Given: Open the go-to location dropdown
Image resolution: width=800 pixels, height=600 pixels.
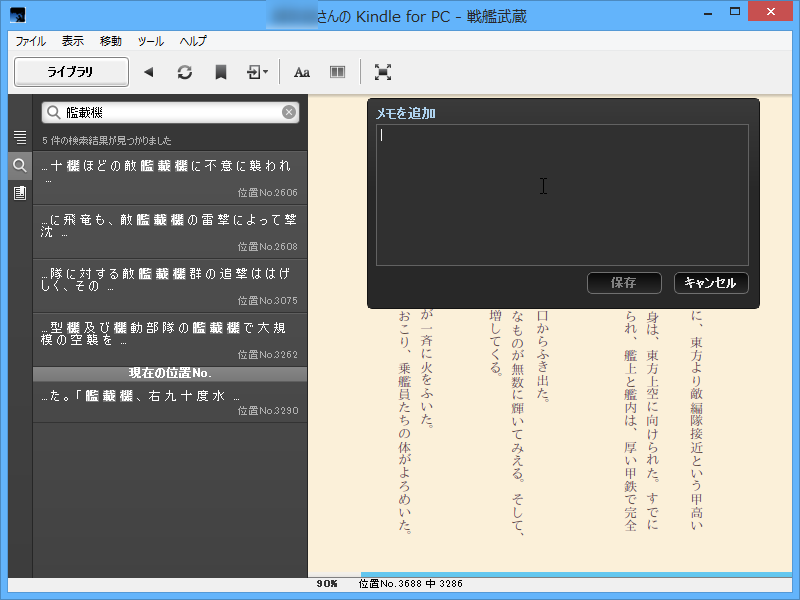Looking at the screenshot, I should pos(258,71).
